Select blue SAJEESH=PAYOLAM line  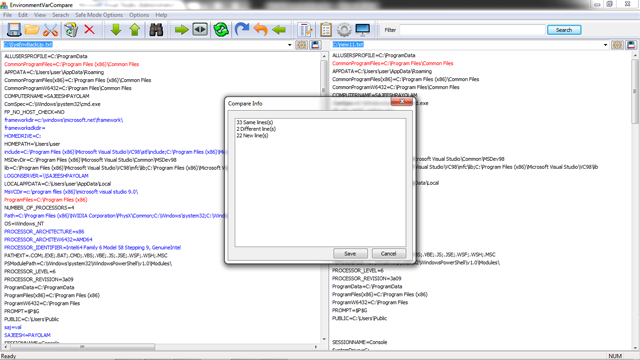27,335
